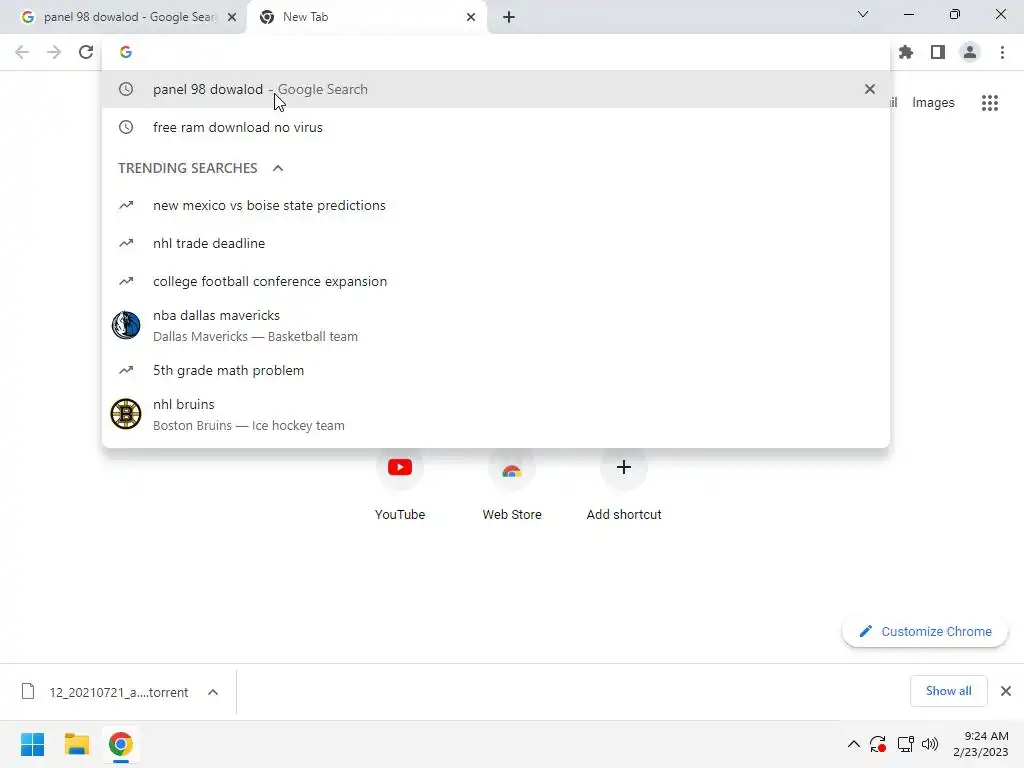Open the Windows Start menu
The width and height of the screenshot is (1024, 768).
(x=33, y=744)
